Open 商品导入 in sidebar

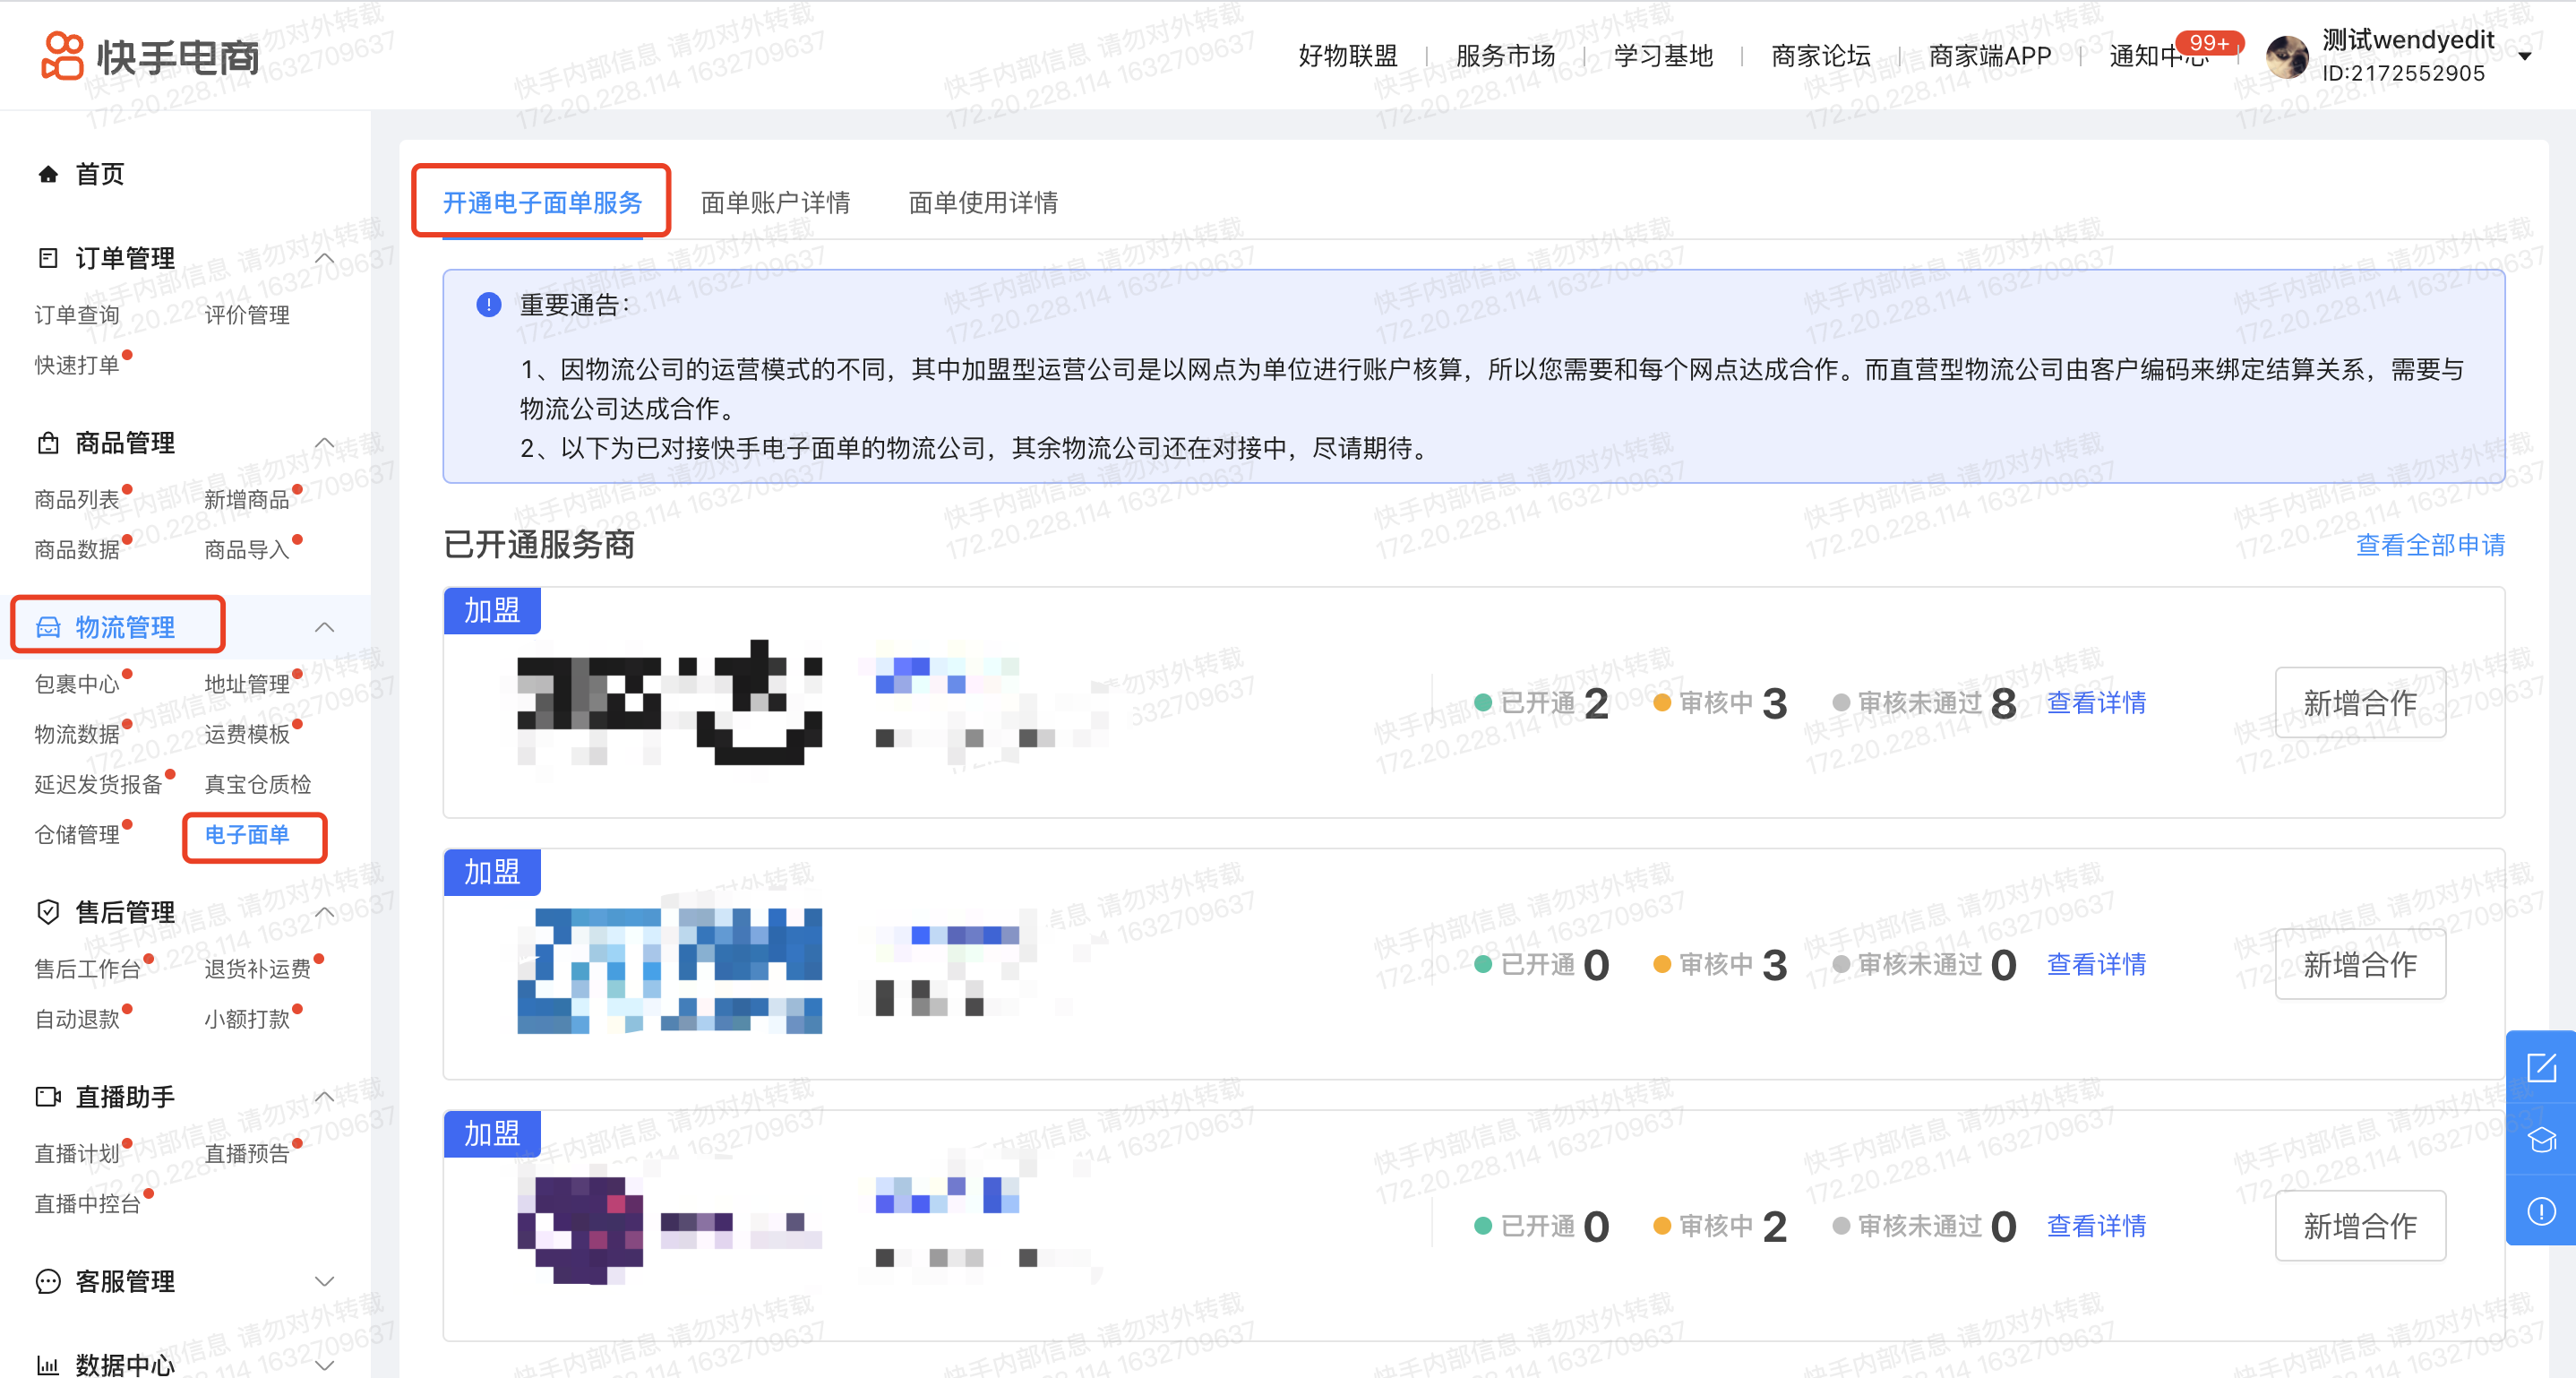point(247,549)
